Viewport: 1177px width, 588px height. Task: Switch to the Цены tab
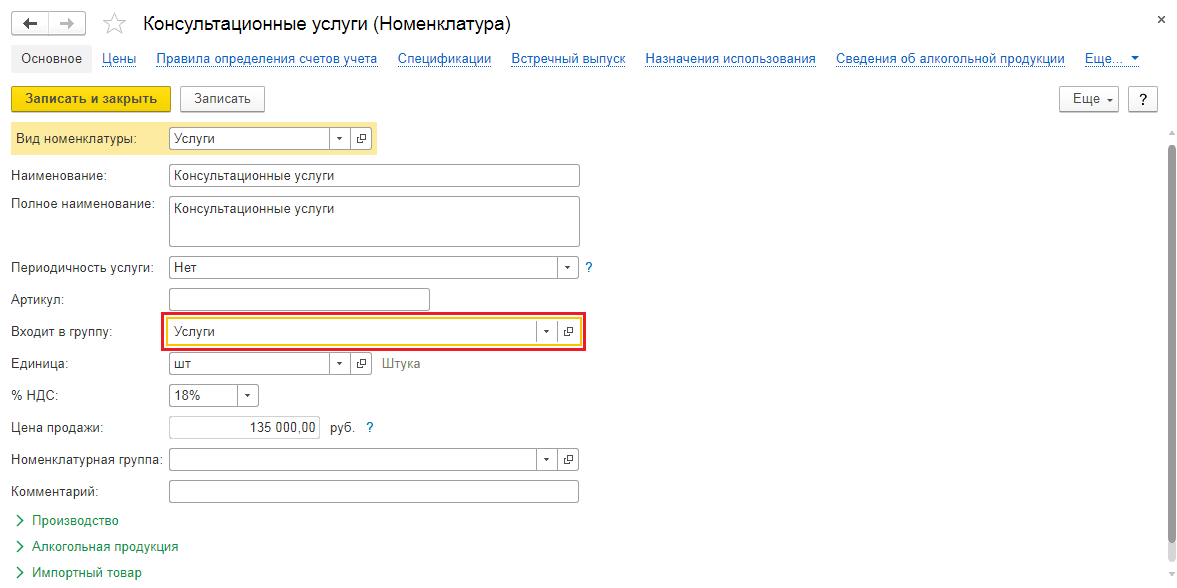tap(119, 59)
